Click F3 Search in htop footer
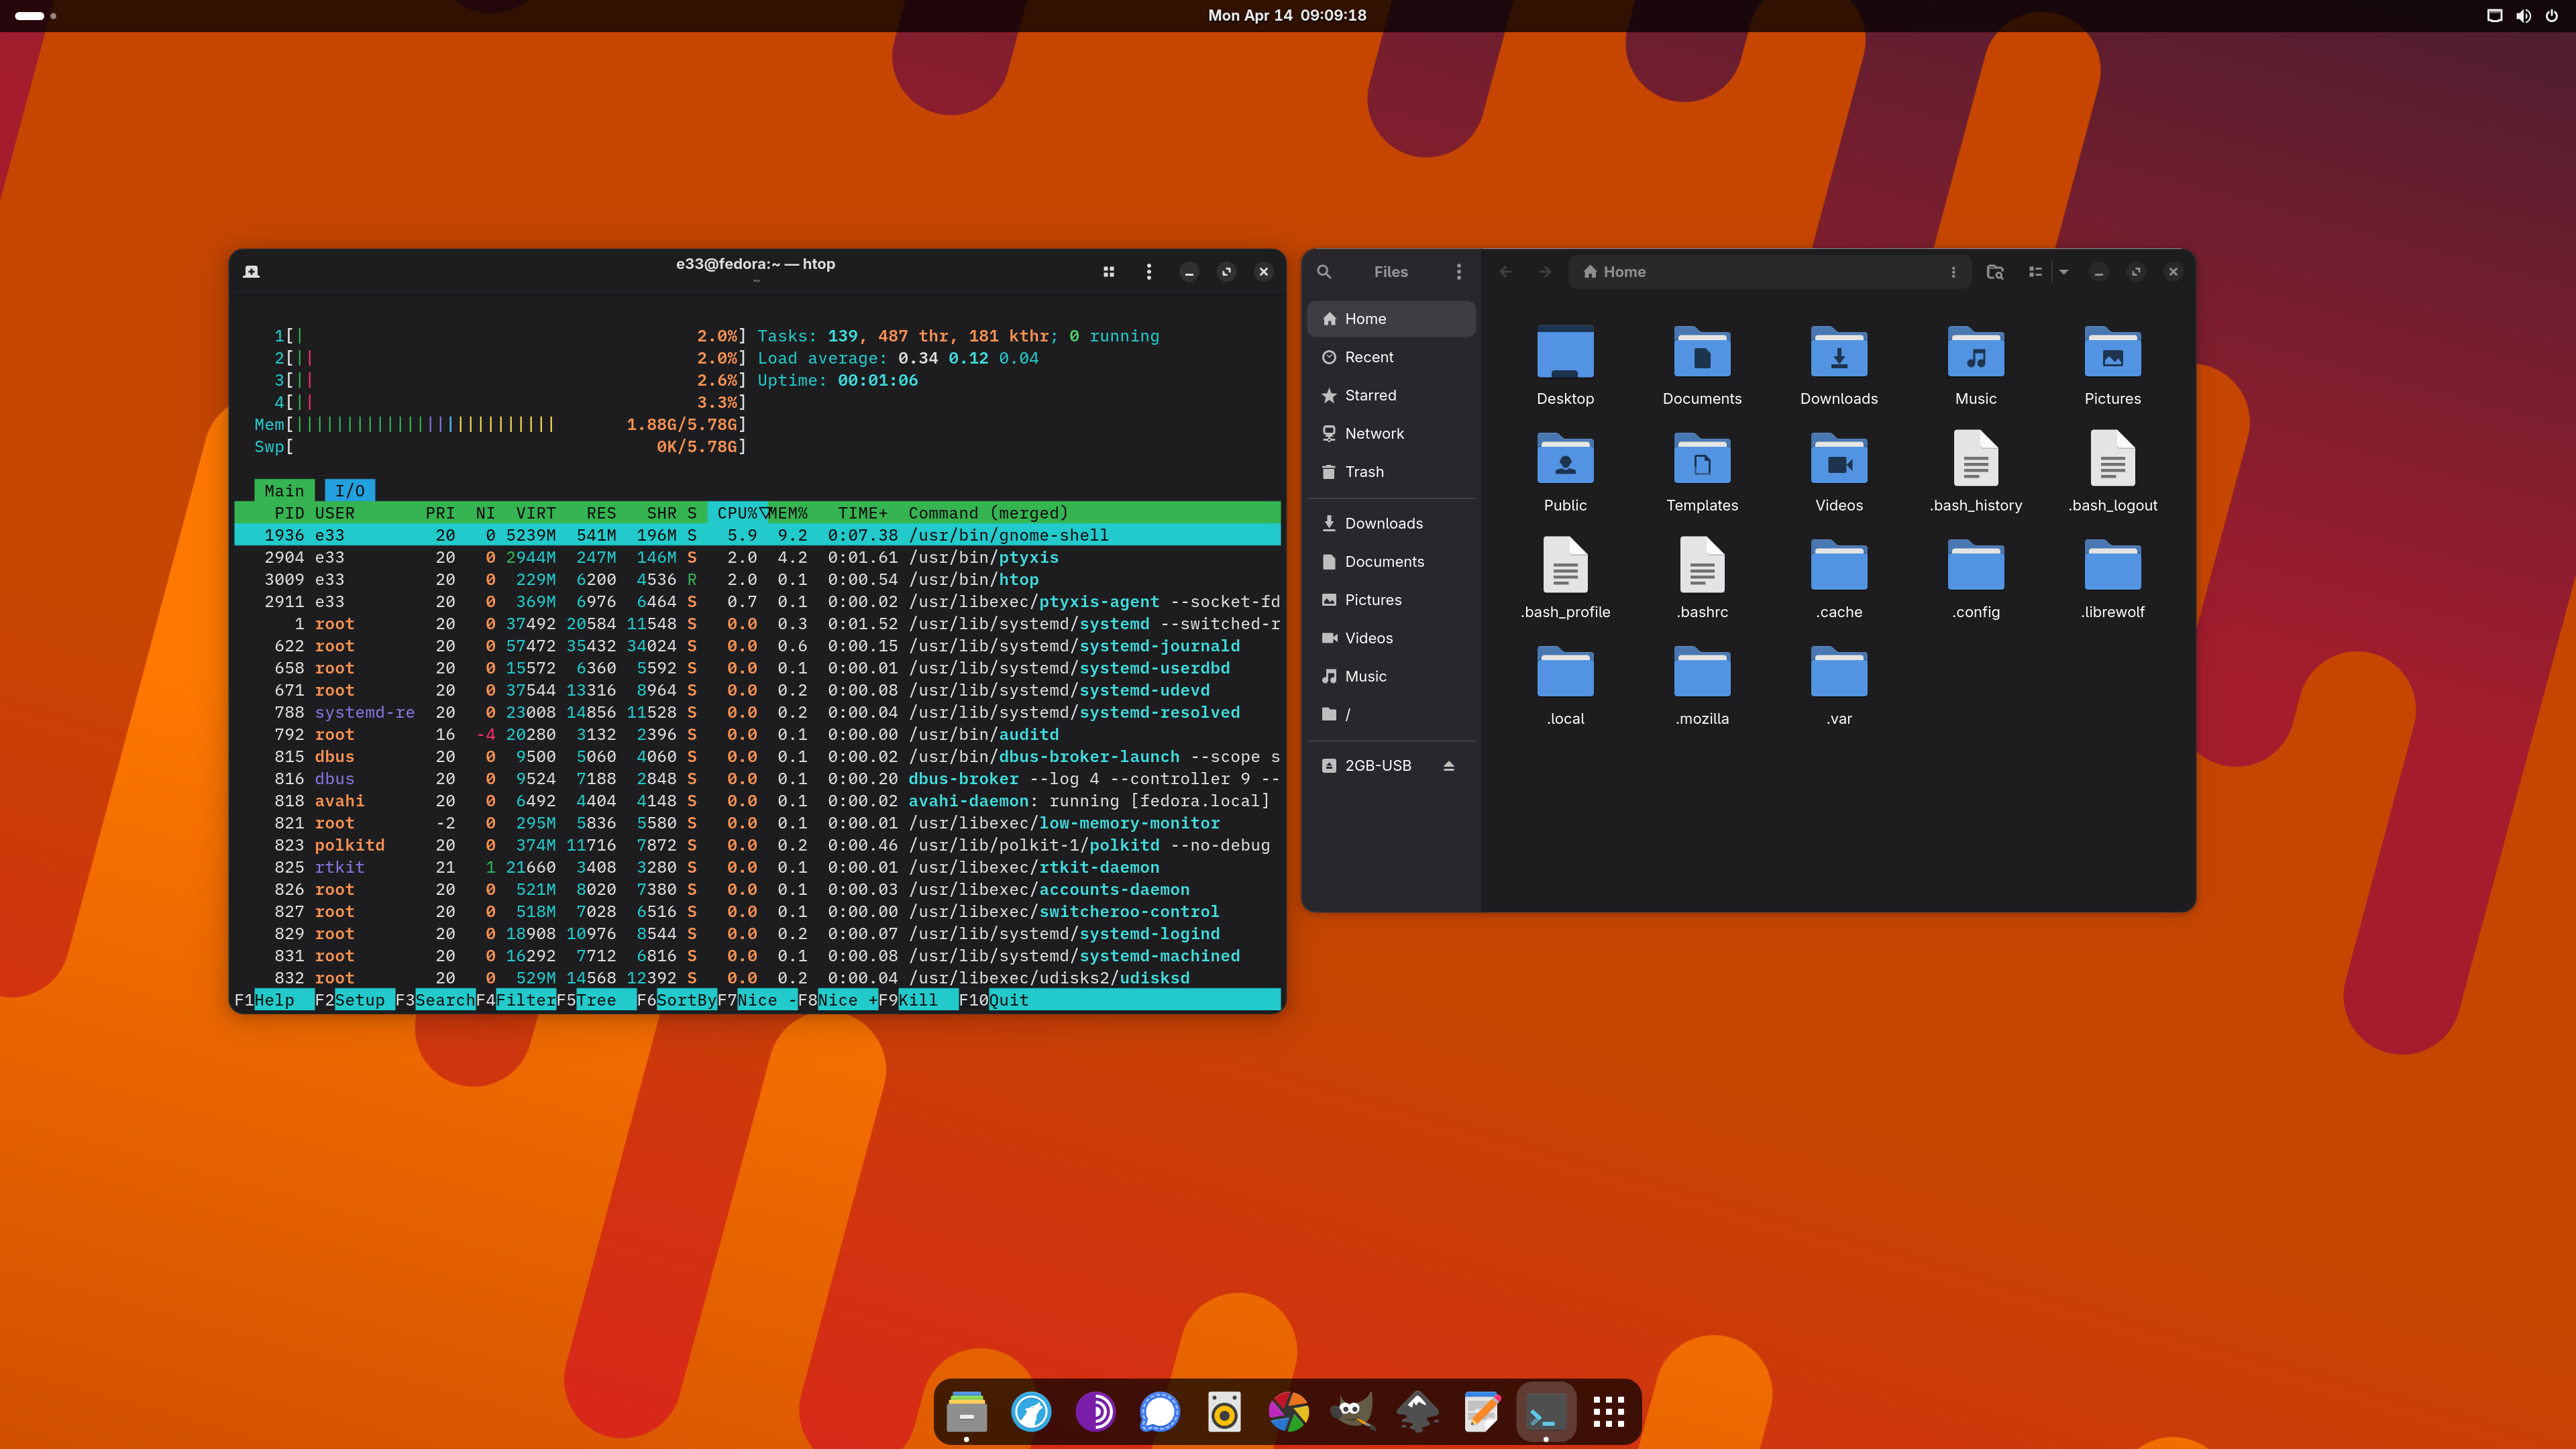The height and width of the screenshot is (1449, 2576). 435,1000
